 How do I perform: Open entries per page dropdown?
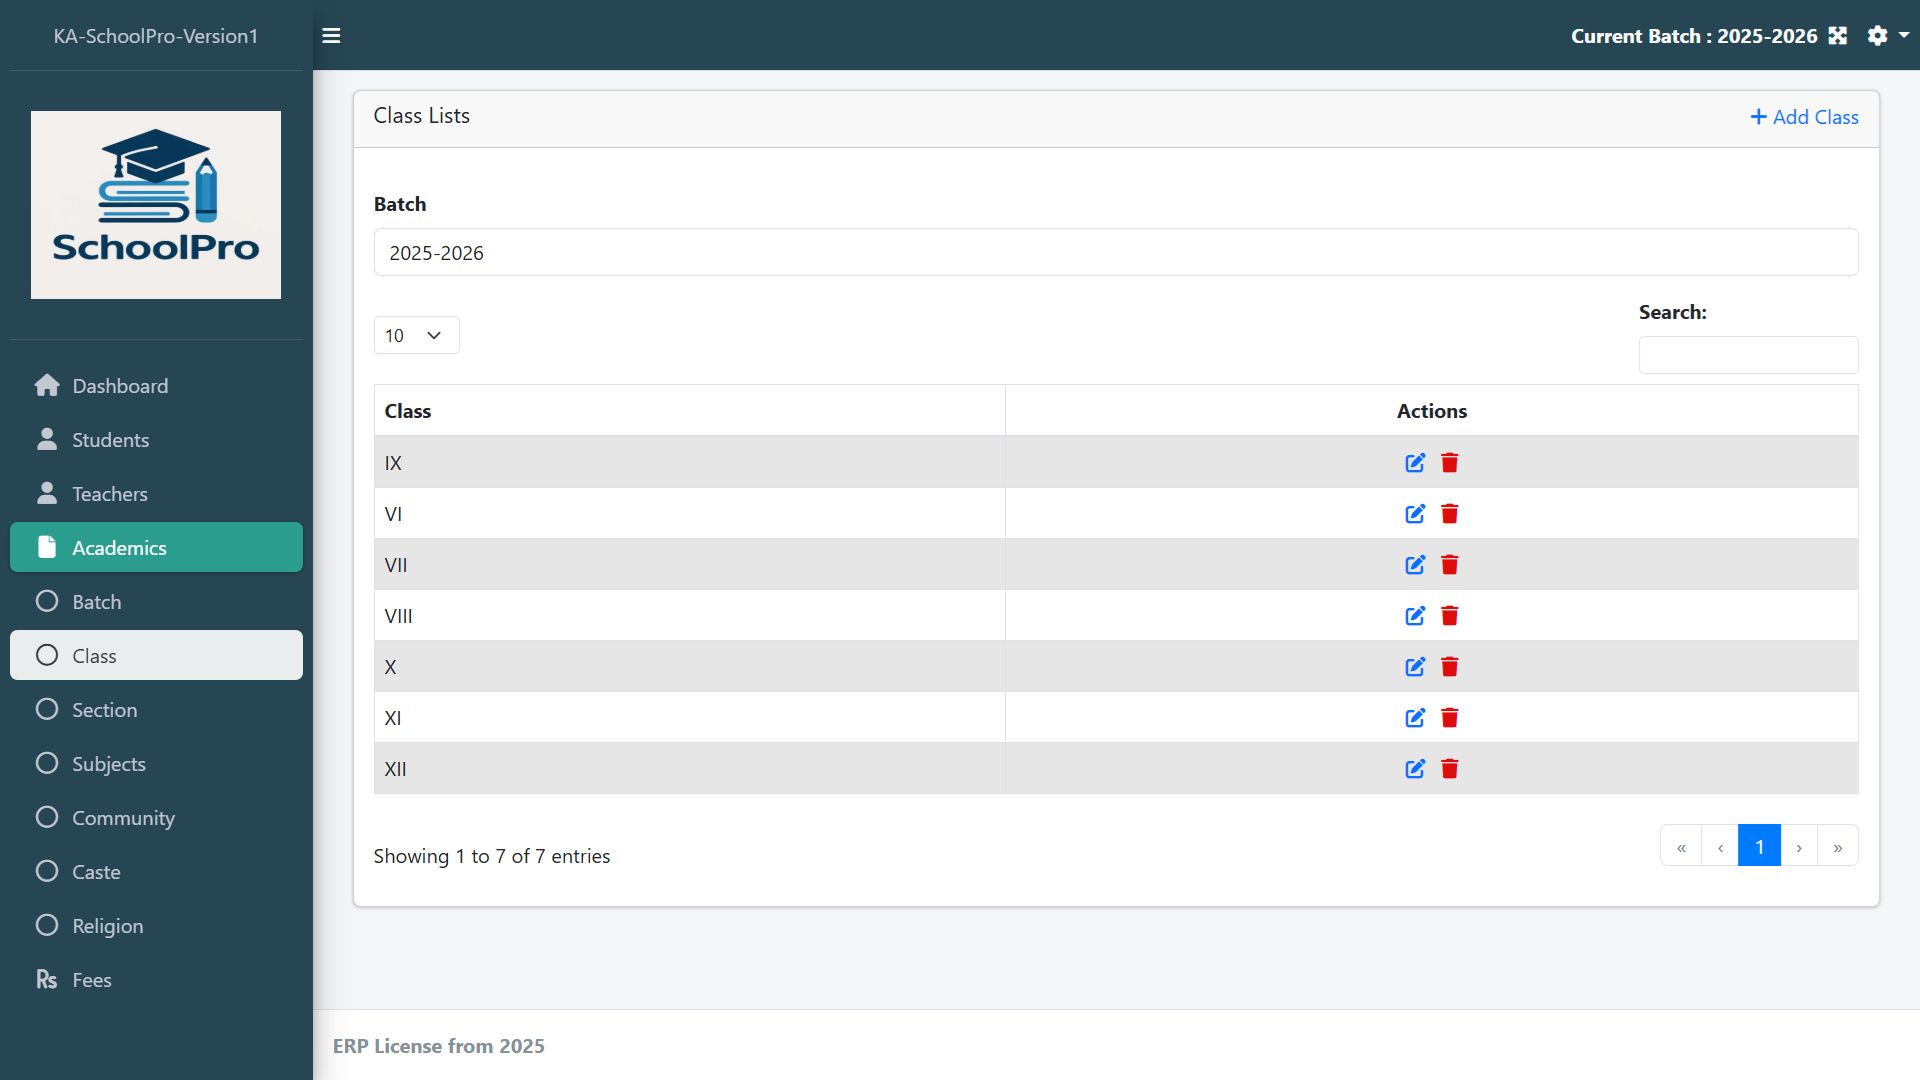pyautogui.click(x=416, y=335)
